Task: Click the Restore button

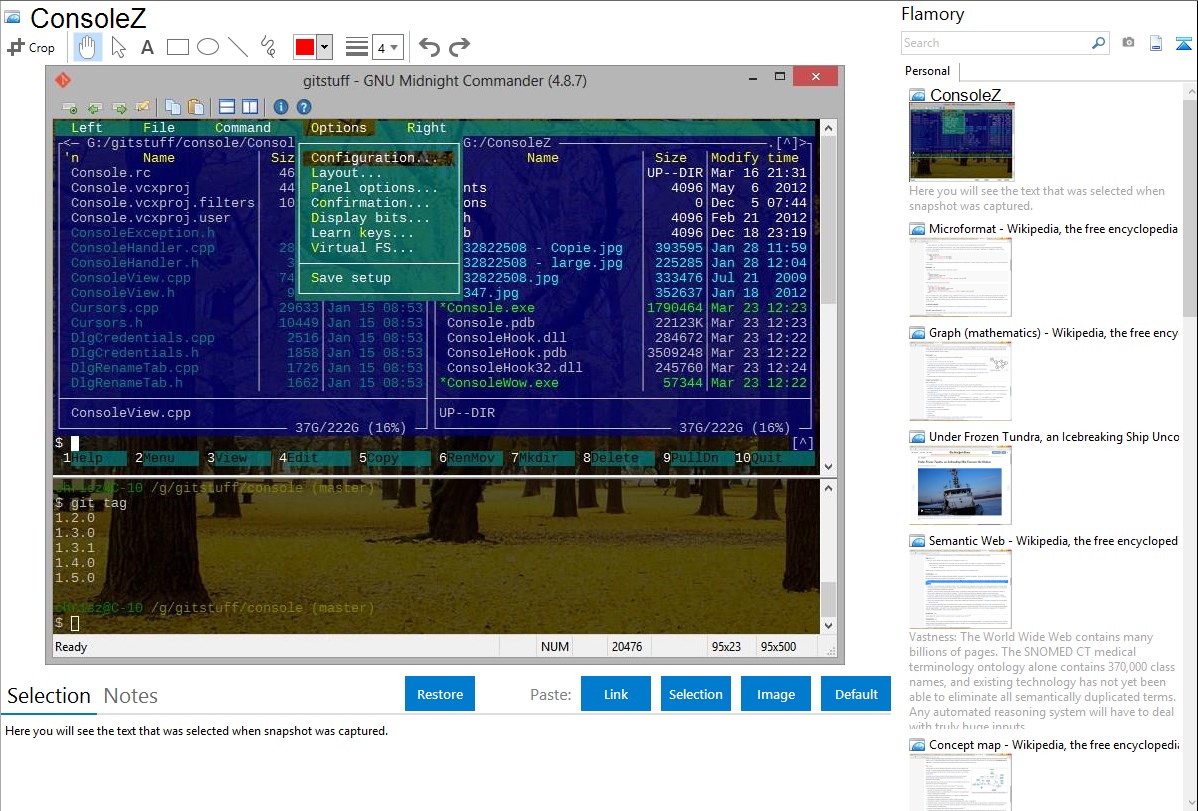Action: 440,694
